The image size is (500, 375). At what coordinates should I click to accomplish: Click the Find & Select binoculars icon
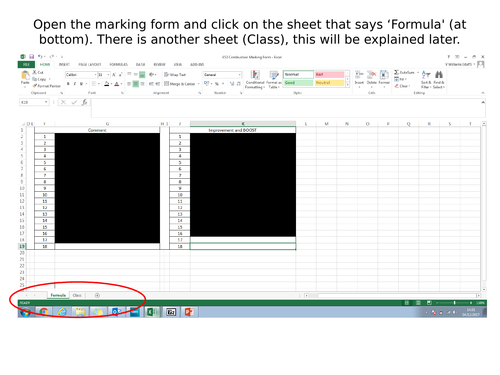point(439,79)
